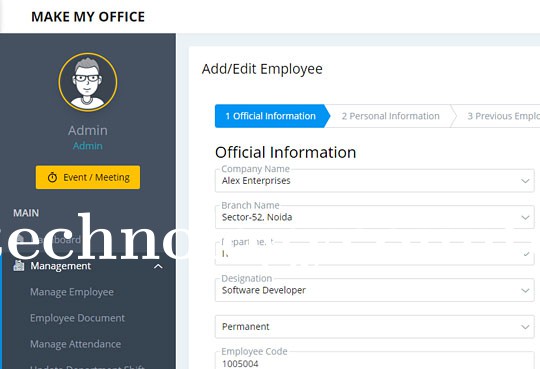The height and width of the screenshot is (369, 540).
Task: Switch to 1 Official Information step
Action: 271,116
